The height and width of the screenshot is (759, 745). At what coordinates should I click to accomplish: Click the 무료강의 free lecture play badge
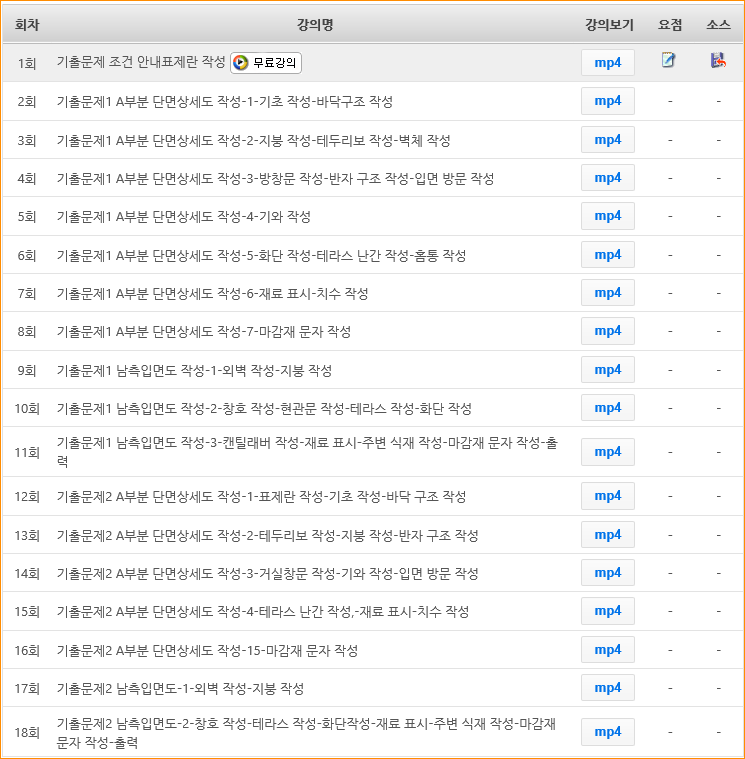click(x=266, y=63)
